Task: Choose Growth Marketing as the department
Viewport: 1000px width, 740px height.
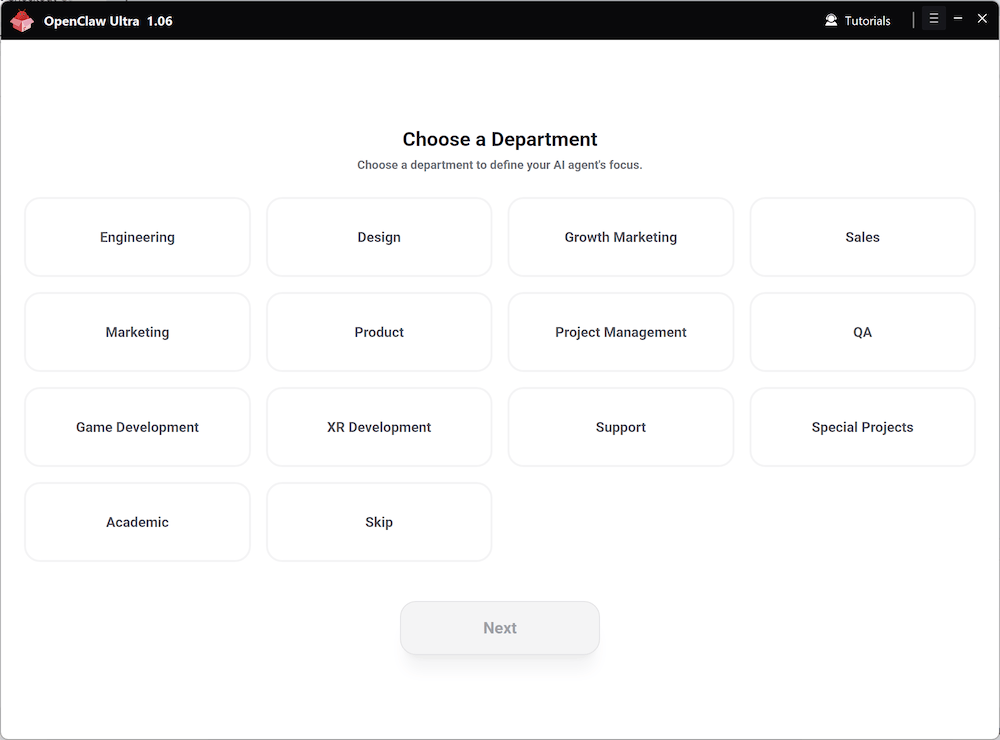Action: (x=621, y=237)
